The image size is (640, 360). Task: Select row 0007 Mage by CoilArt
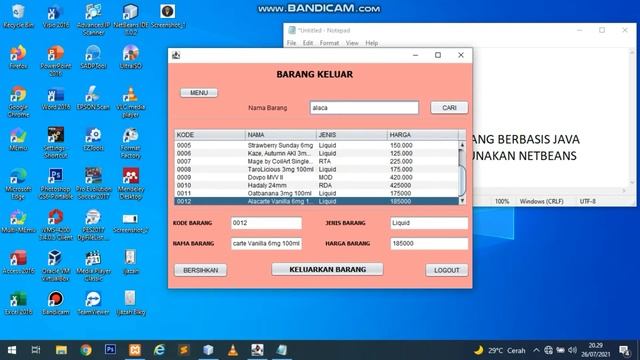tap(316, 161)
